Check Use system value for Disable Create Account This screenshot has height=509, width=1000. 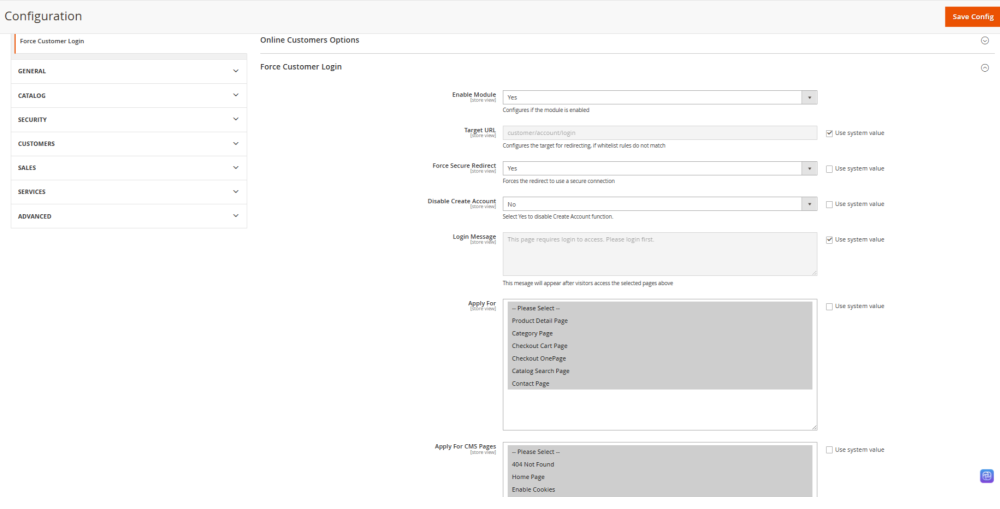(829, 205)
